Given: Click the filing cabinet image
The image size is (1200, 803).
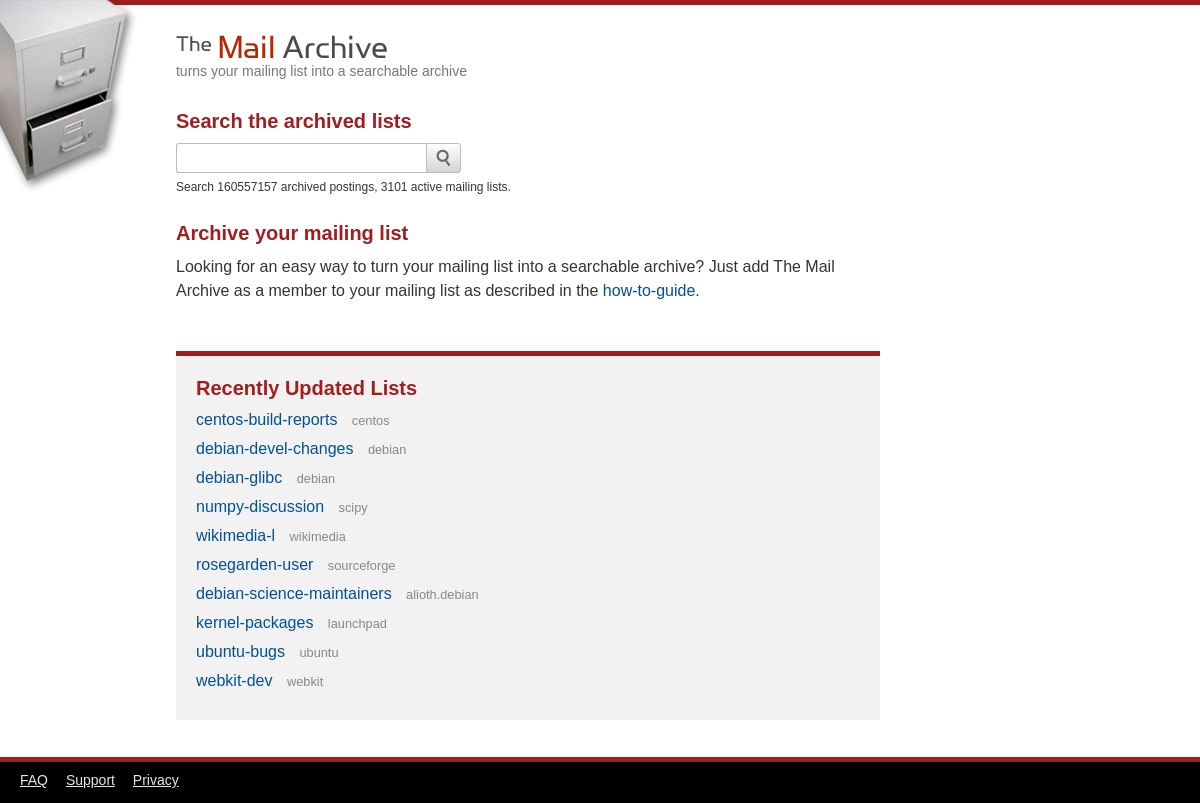Looking at the screenshot, I should [66, 94].
